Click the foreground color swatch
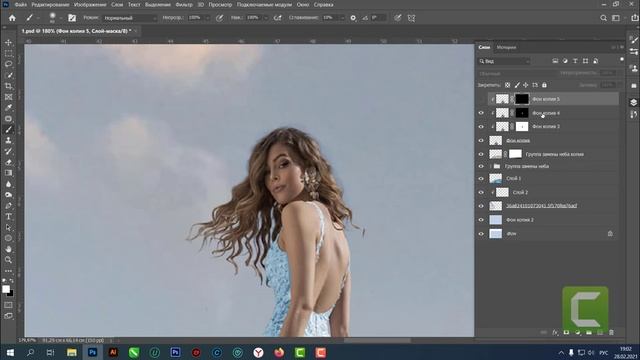 6,289
